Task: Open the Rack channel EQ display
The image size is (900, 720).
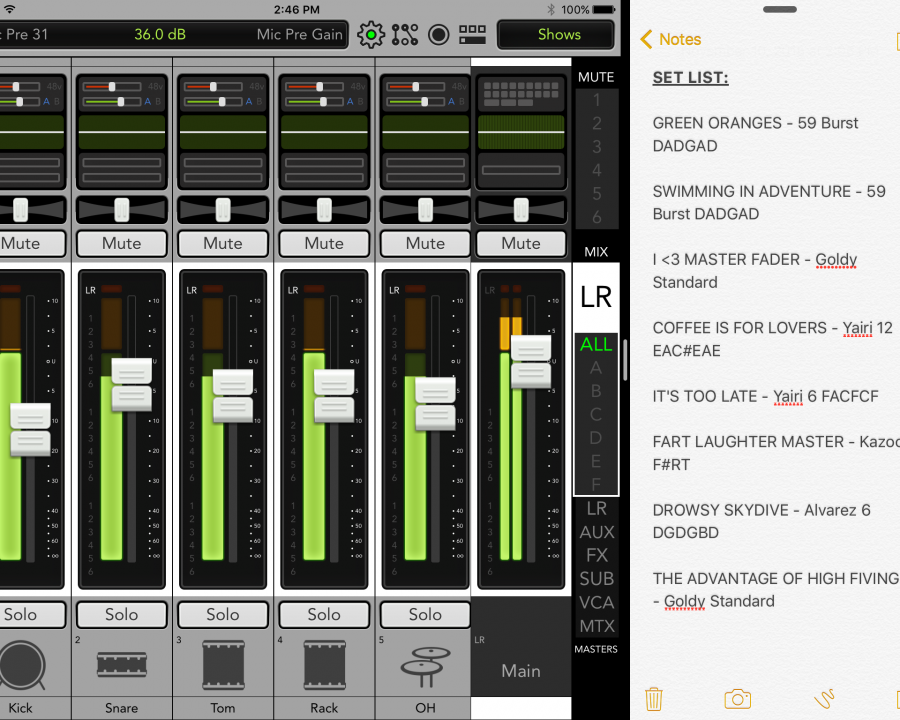Action: pos(324,132)
